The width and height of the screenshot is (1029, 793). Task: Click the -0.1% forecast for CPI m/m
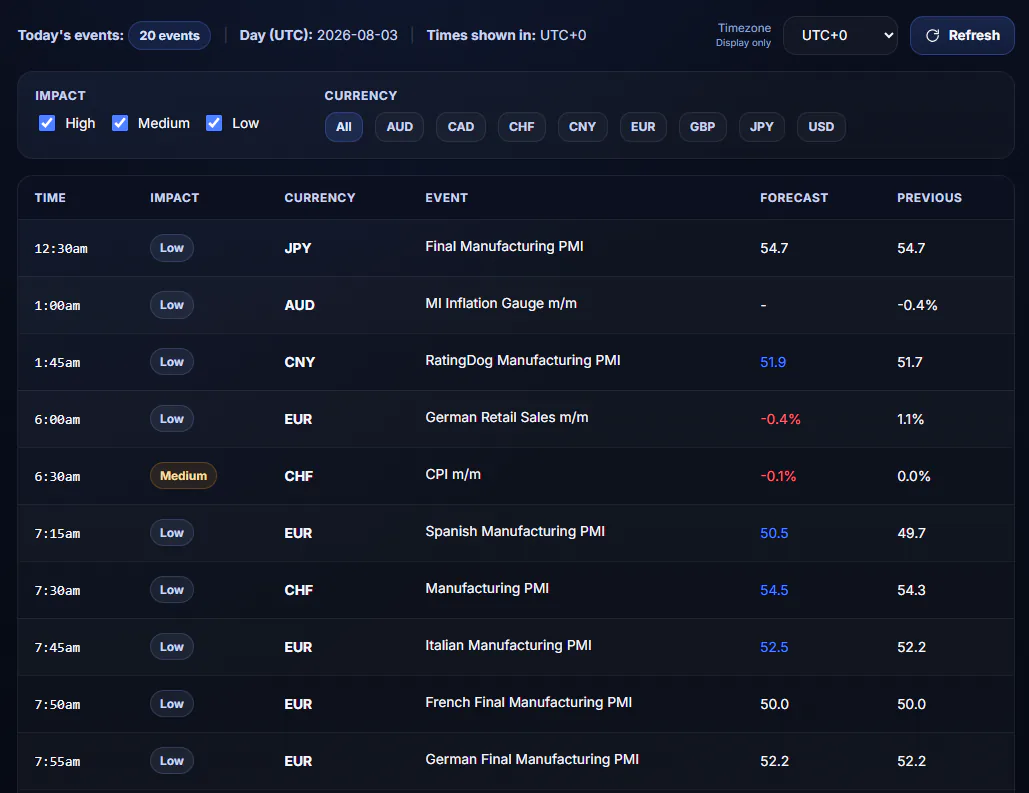click(x=778, y=477)
